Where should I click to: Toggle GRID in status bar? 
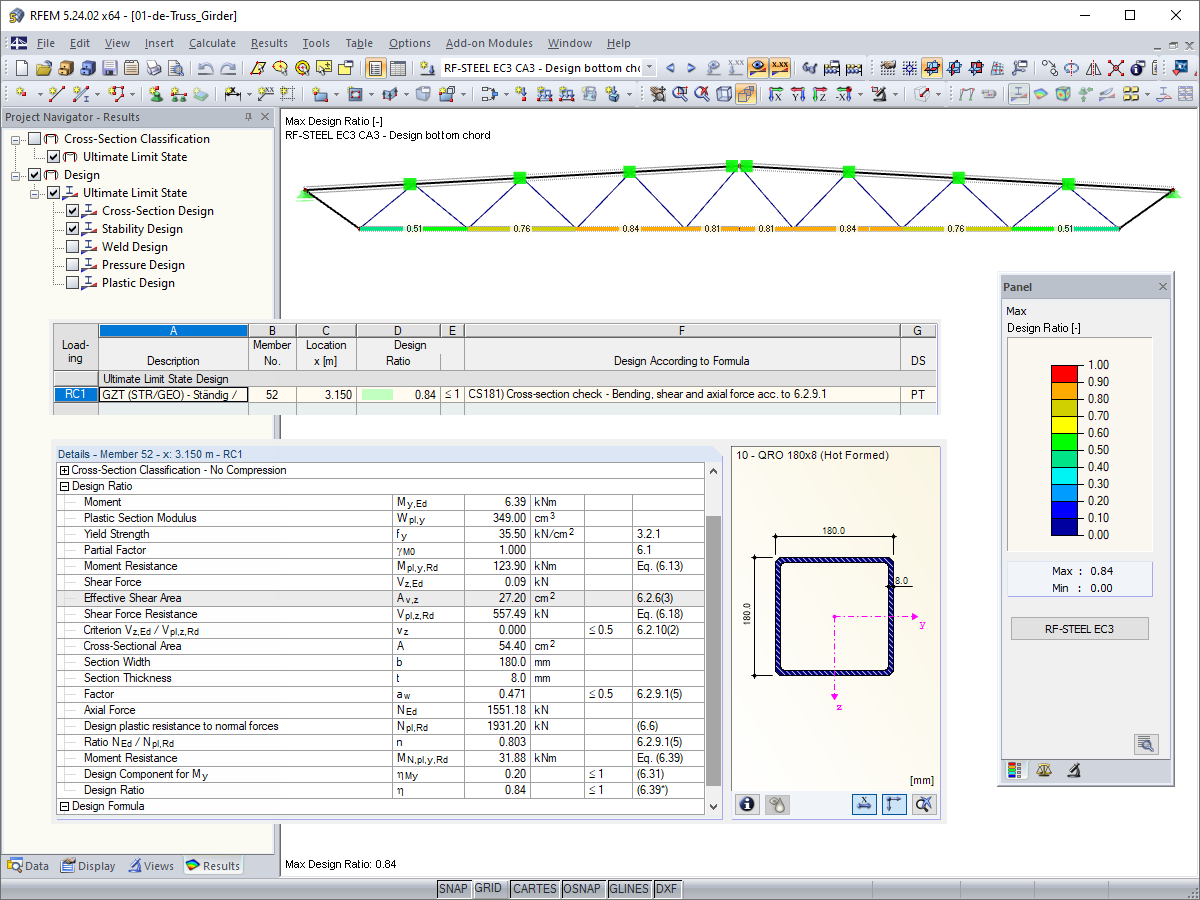pyautogui.click(x=489, y=889)
